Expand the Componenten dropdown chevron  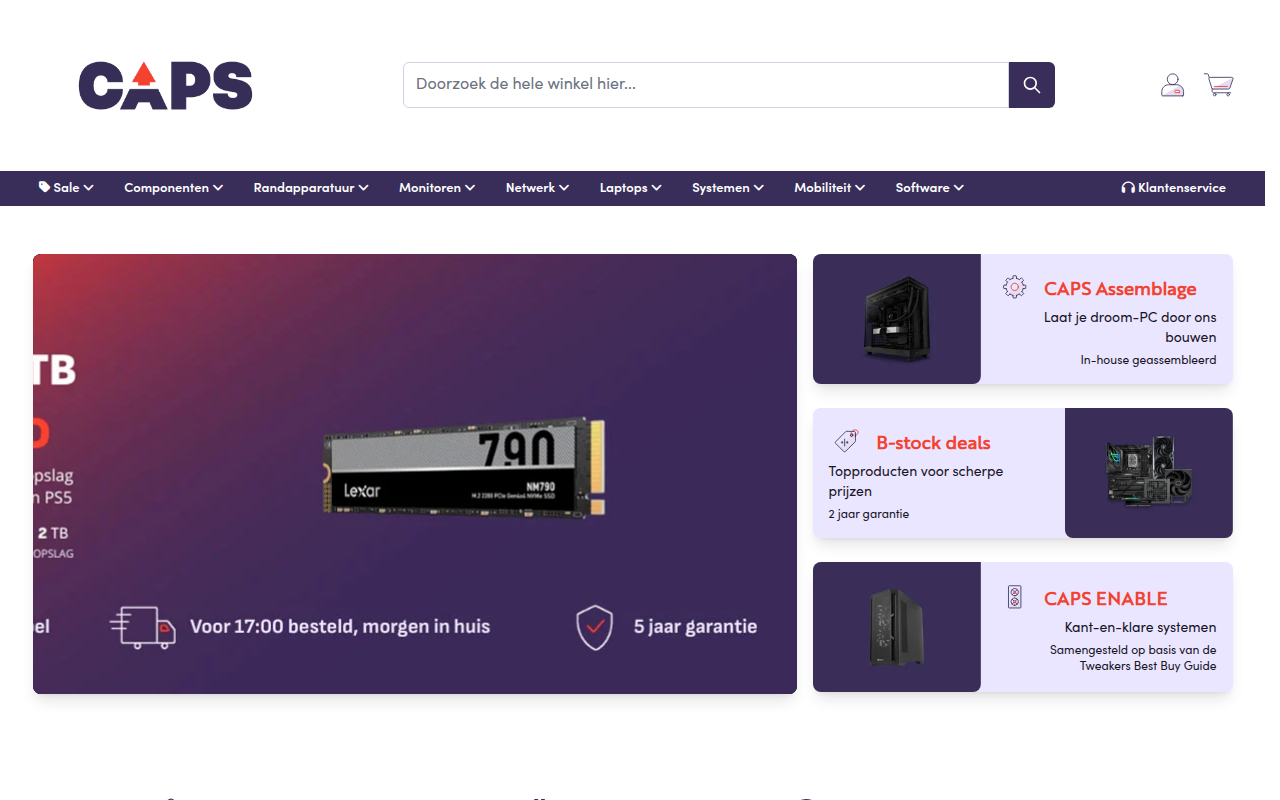[x=218, y=188]
